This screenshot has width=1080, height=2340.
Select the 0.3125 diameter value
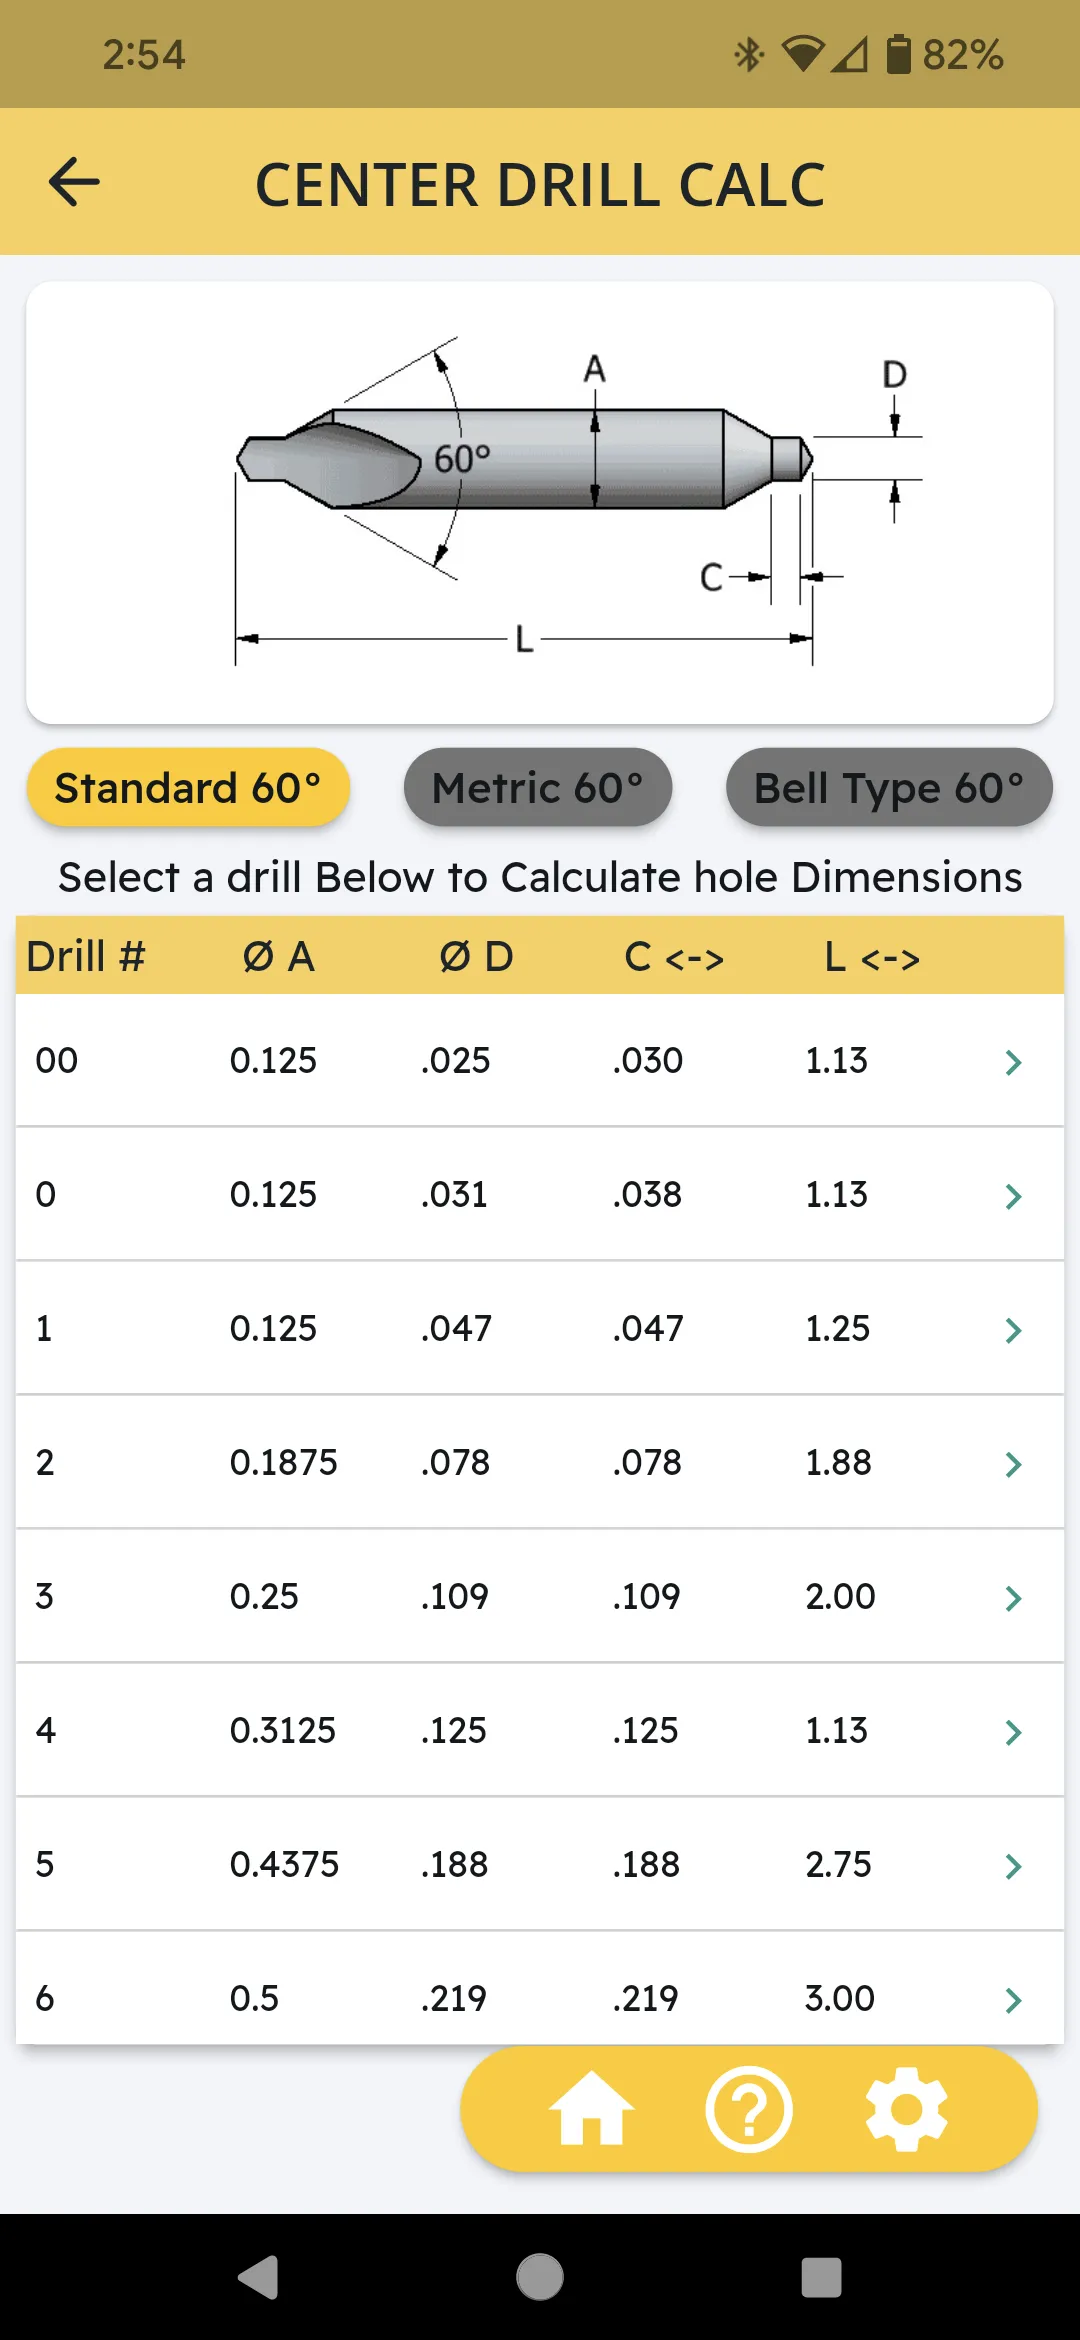(283, 1730)
